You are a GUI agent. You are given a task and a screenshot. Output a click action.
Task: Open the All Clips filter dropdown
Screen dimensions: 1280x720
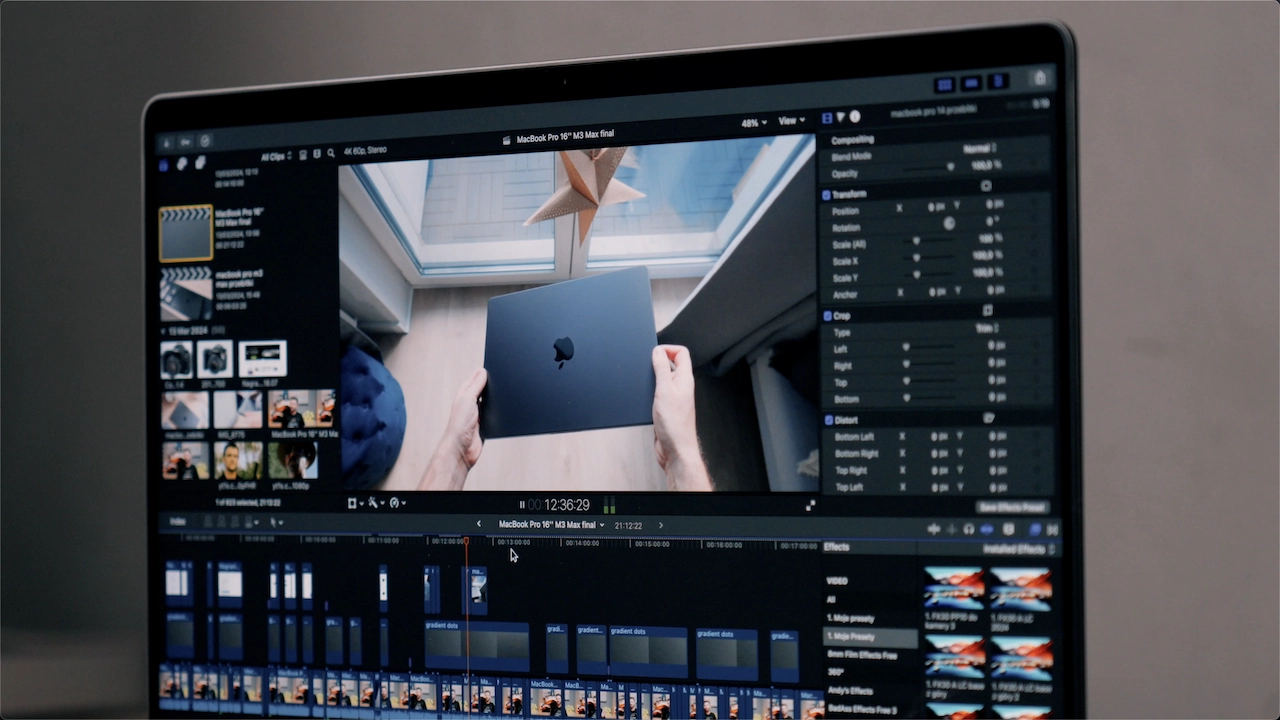point(277,157)
